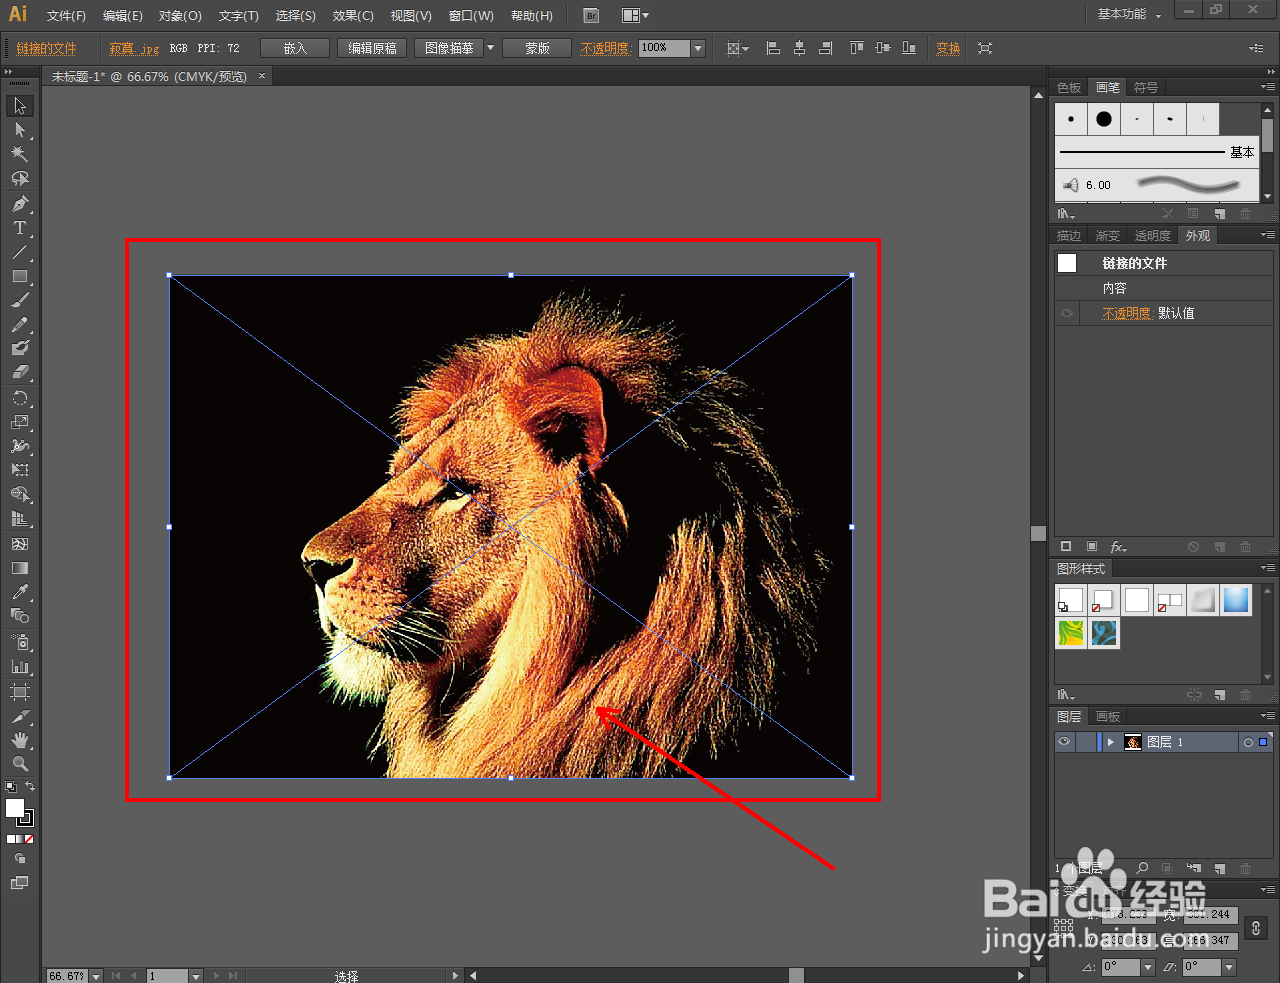The height and width of the screenshot is (983, 1280).
Task: Pick the Eyedropper tool
Action: [19, 592]
